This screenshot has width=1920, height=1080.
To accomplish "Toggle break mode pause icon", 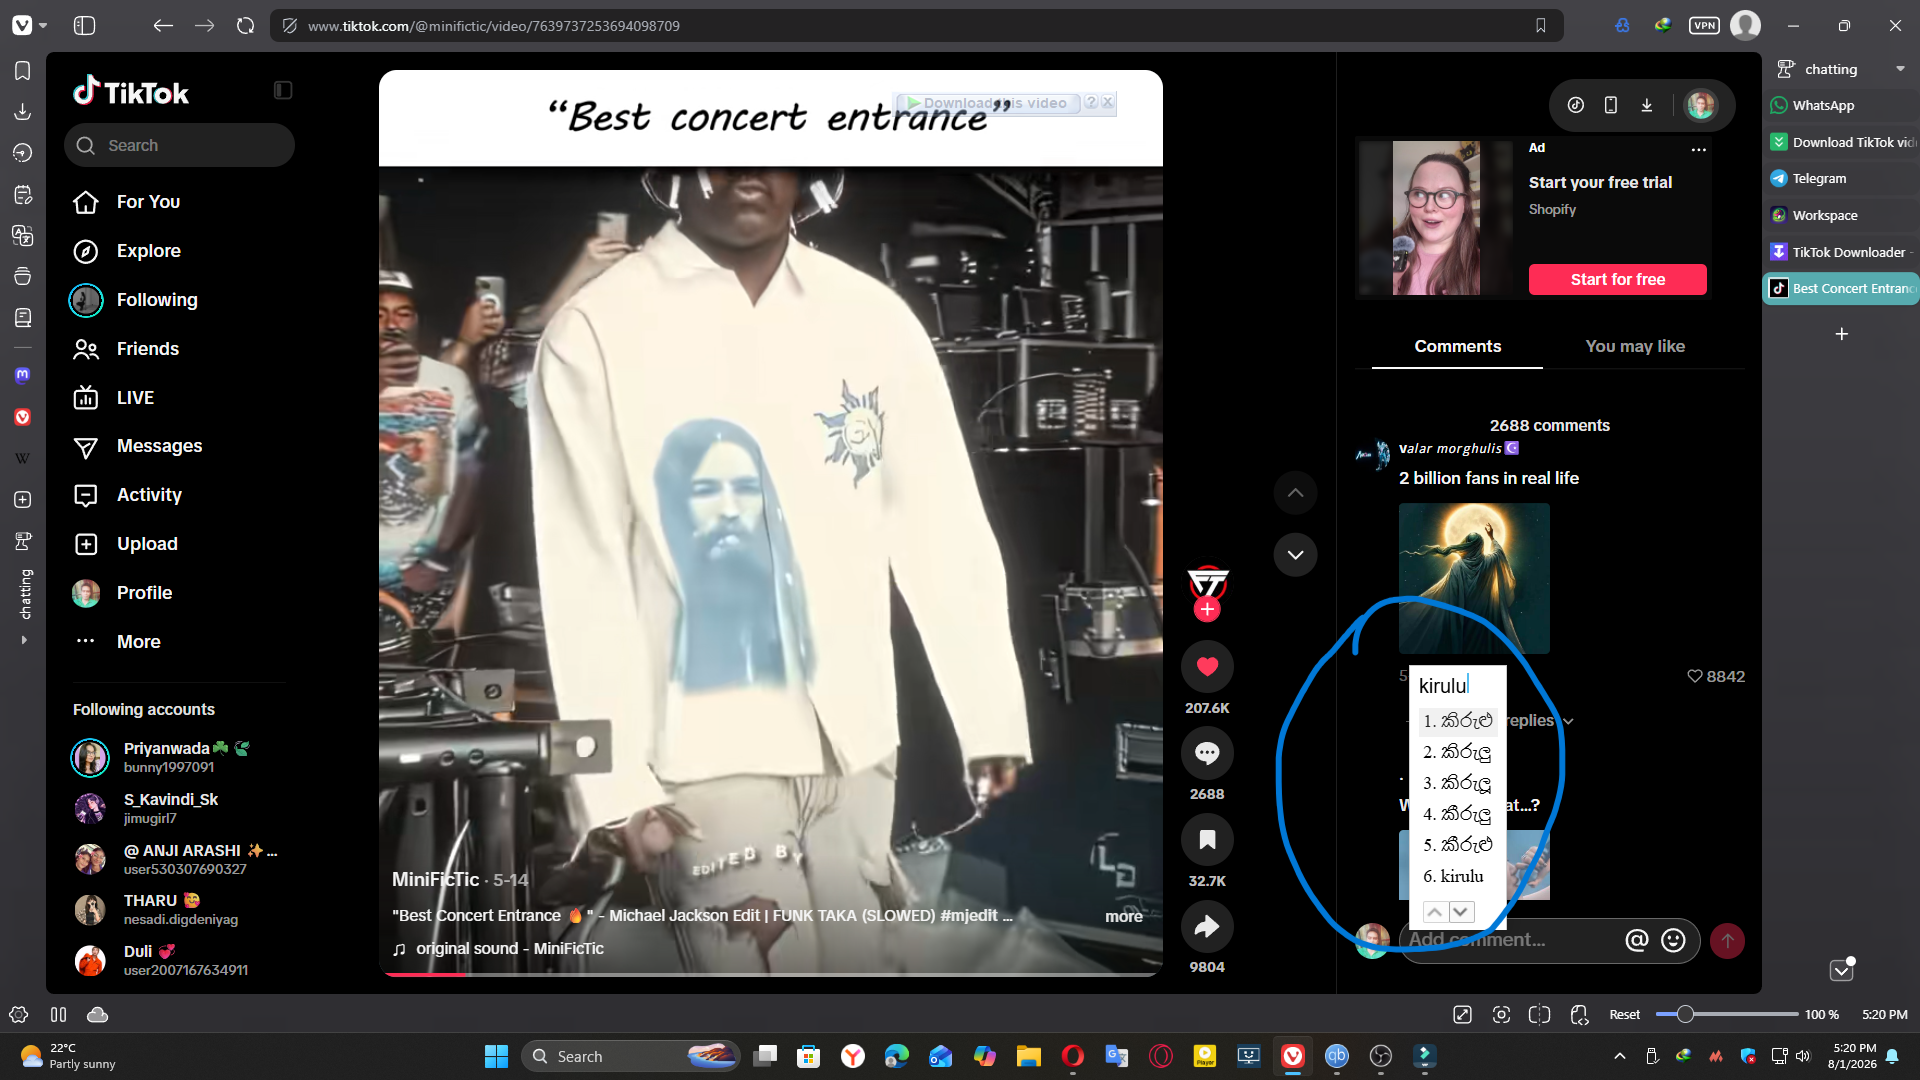I will 58,1015.
